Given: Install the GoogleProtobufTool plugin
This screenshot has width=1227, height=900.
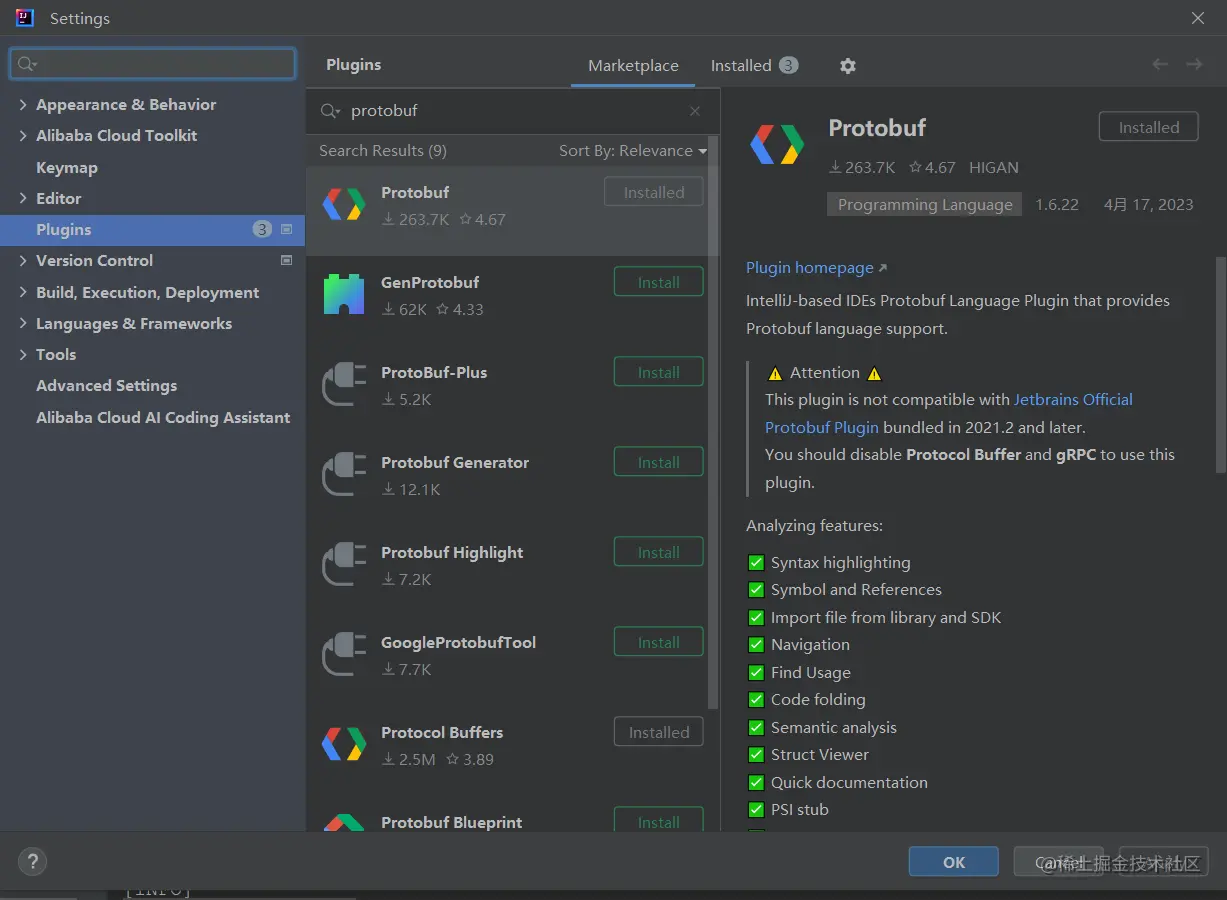Looking at the screenshot, I should [658, 642].
